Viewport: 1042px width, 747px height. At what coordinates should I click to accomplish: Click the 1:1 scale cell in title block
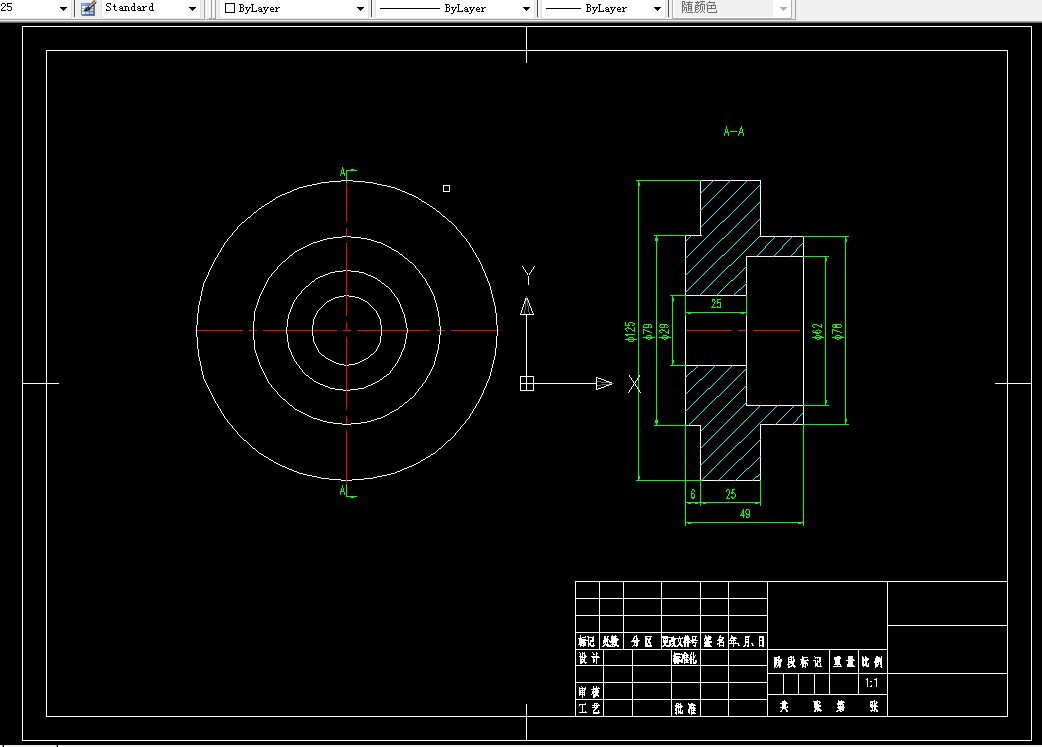pos(872,683)
